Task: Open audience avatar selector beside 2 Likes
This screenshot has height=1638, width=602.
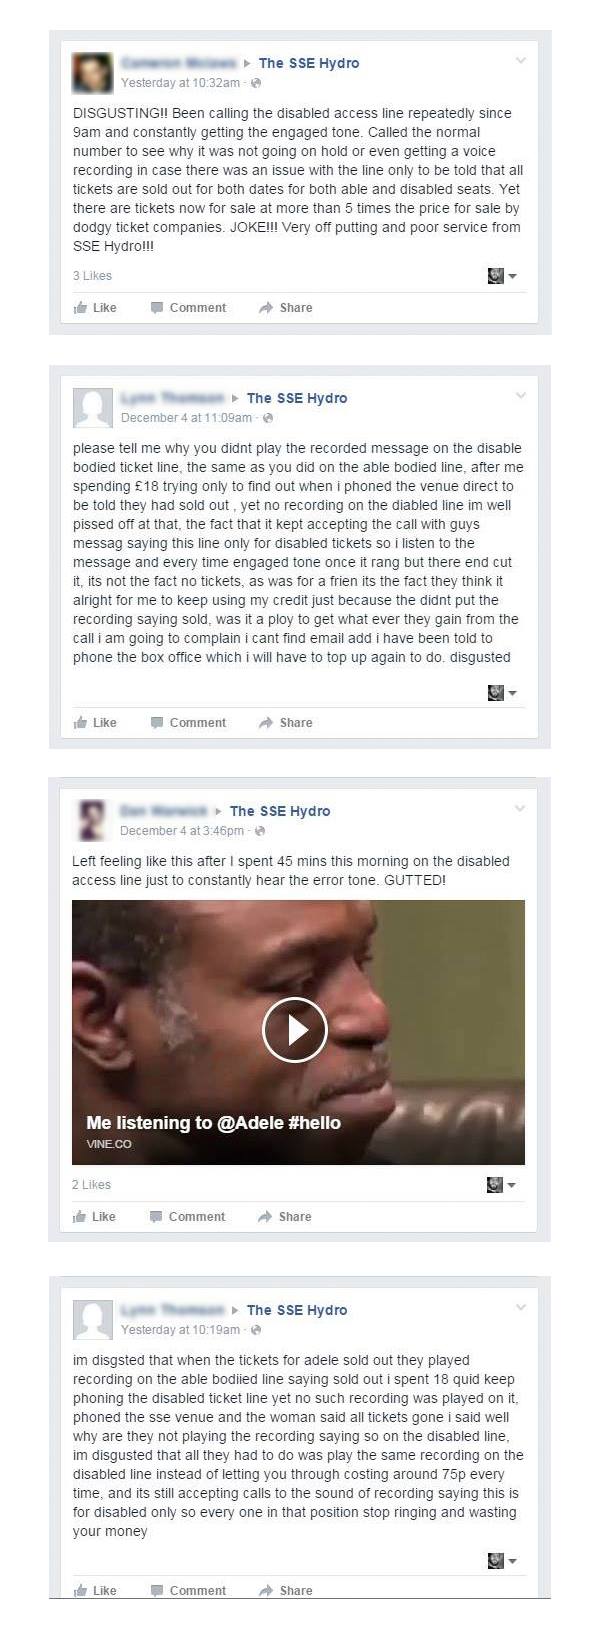Action: pyautogui.click(x=501, y=1185)
